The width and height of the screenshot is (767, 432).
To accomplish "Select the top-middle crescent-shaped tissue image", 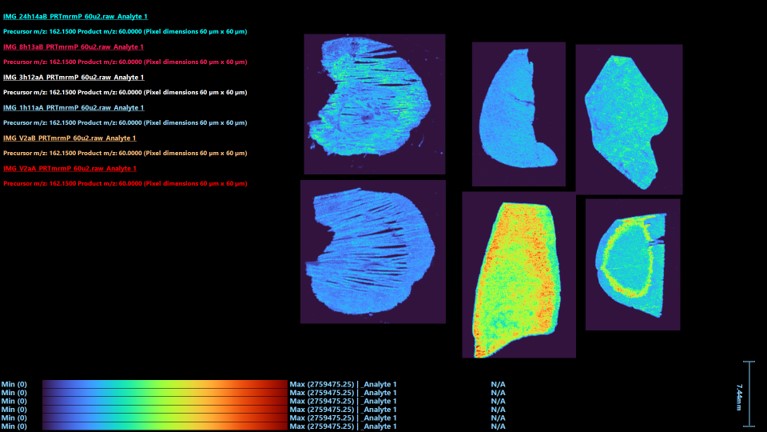I will tap(518, 108).
